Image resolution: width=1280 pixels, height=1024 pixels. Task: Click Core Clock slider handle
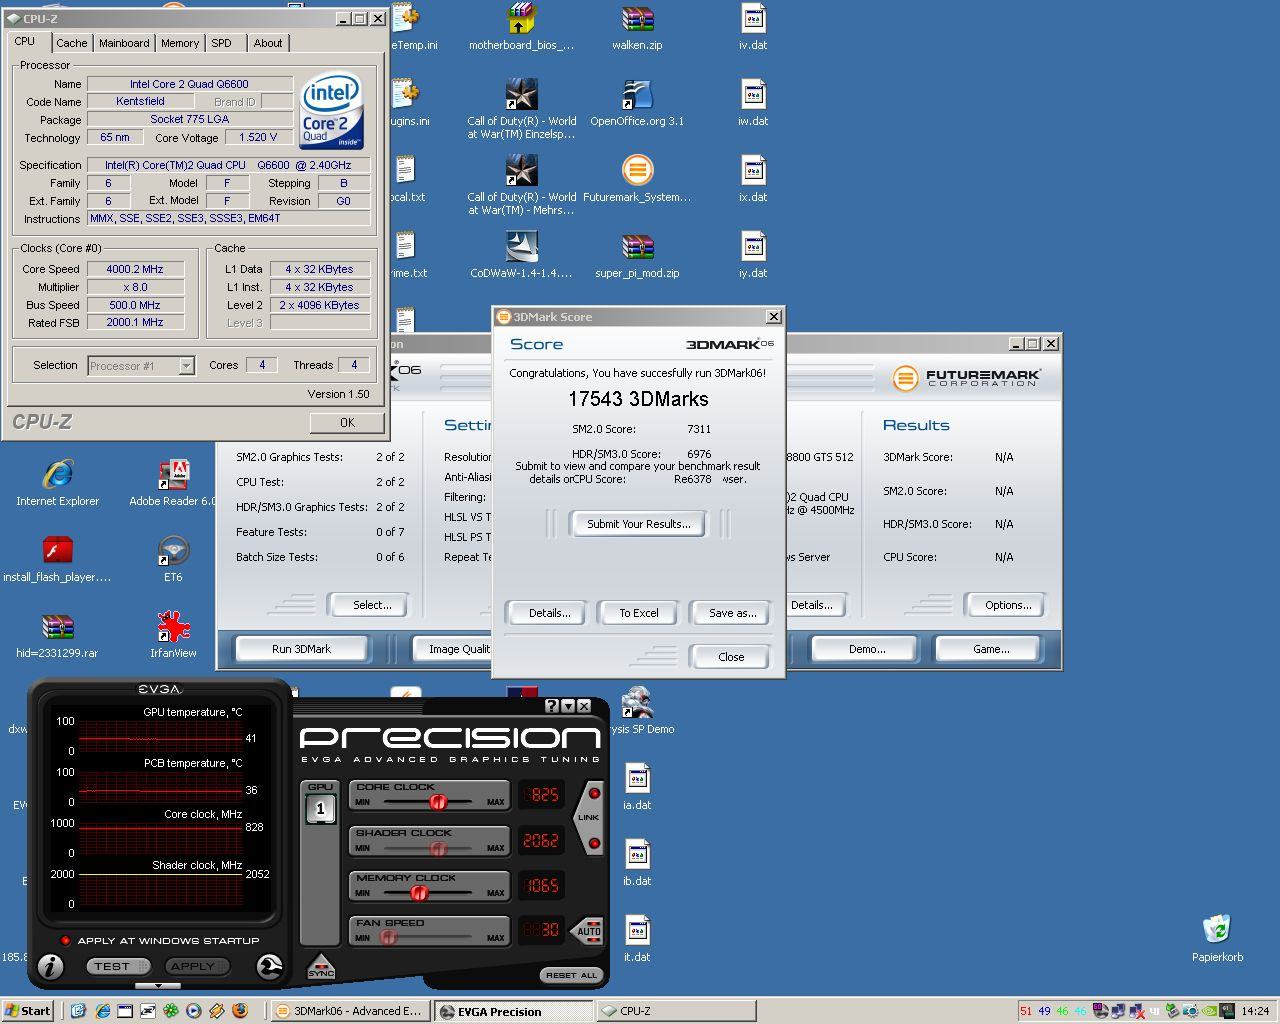[x=437, y=802]
